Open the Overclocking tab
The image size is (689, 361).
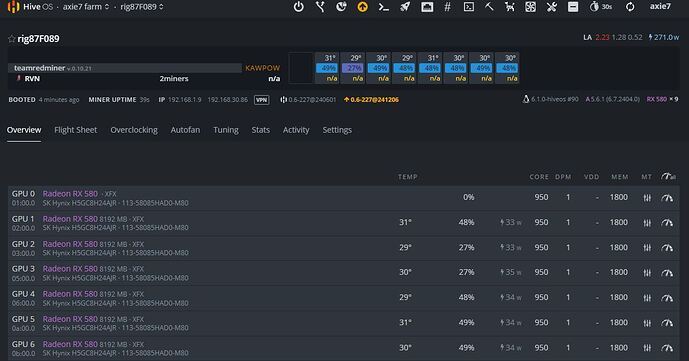pyautogui.click(x=134, y=130)
